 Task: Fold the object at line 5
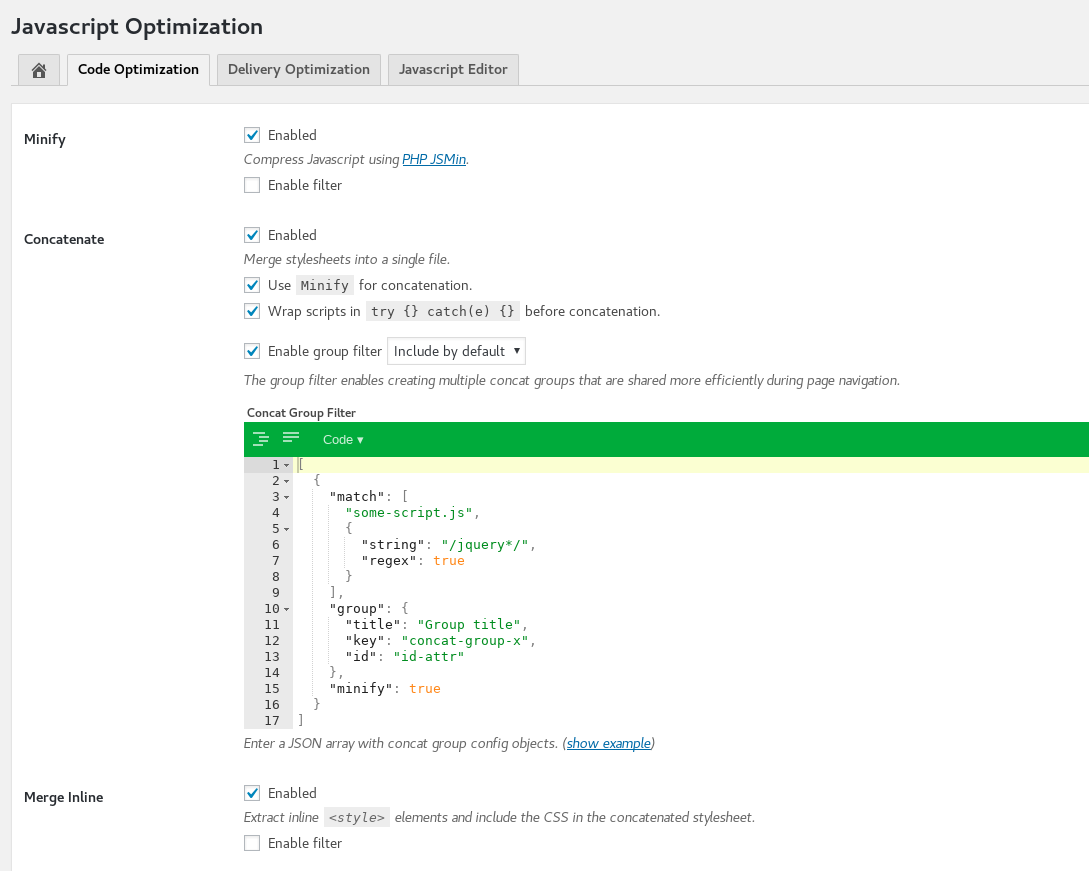point(287,529)
